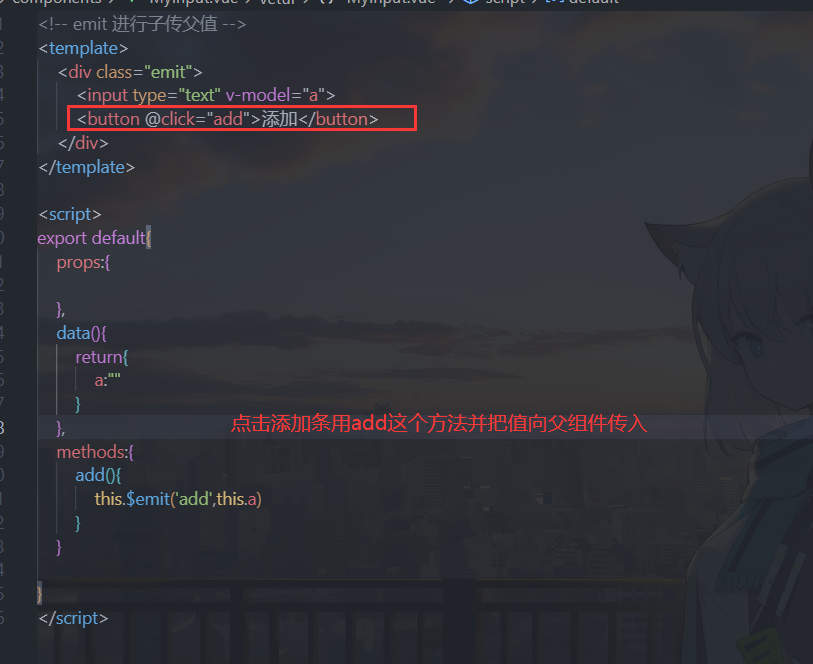
Task: Click the script cube icon in breadcrumb
Action: (471, 2)
